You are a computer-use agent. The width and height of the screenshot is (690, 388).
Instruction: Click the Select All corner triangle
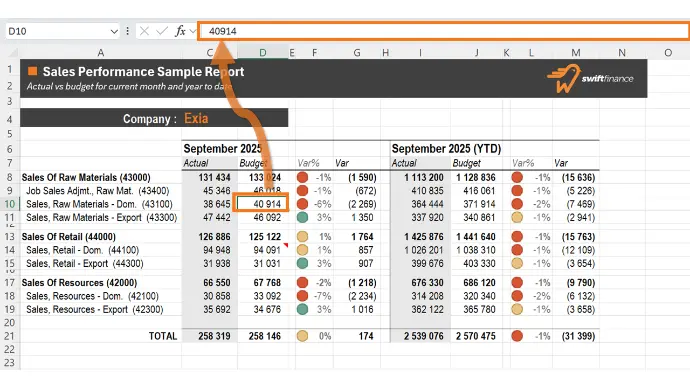[13, 53]
